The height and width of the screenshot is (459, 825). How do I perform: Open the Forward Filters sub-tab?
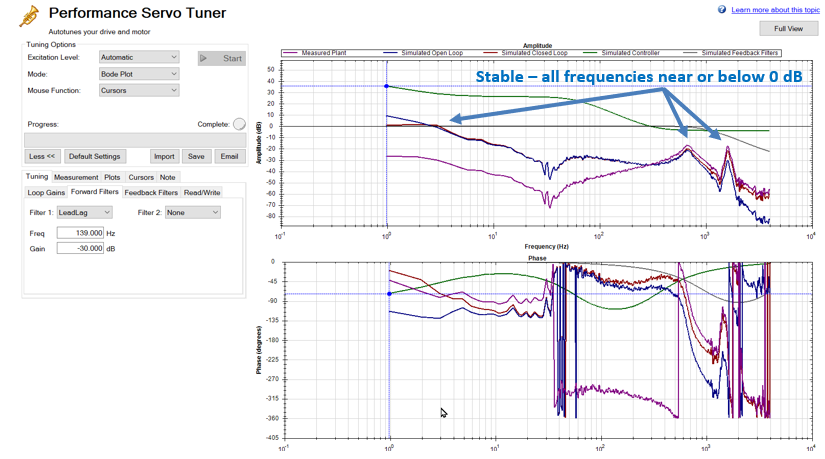click(95, 192)
